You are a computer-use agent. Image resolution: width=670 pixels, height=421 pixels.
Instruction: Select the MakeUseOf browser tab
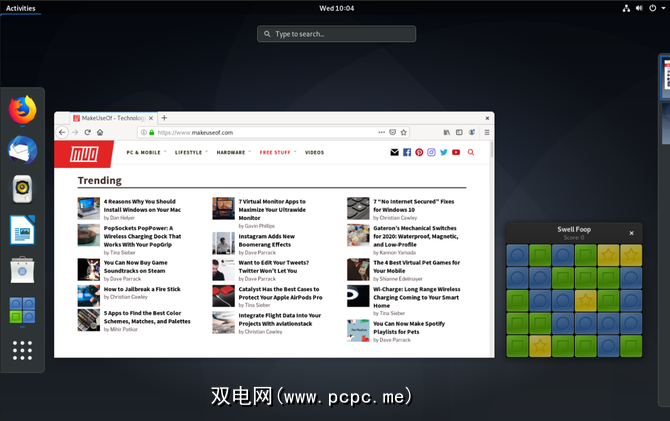[x=113, y=118]
